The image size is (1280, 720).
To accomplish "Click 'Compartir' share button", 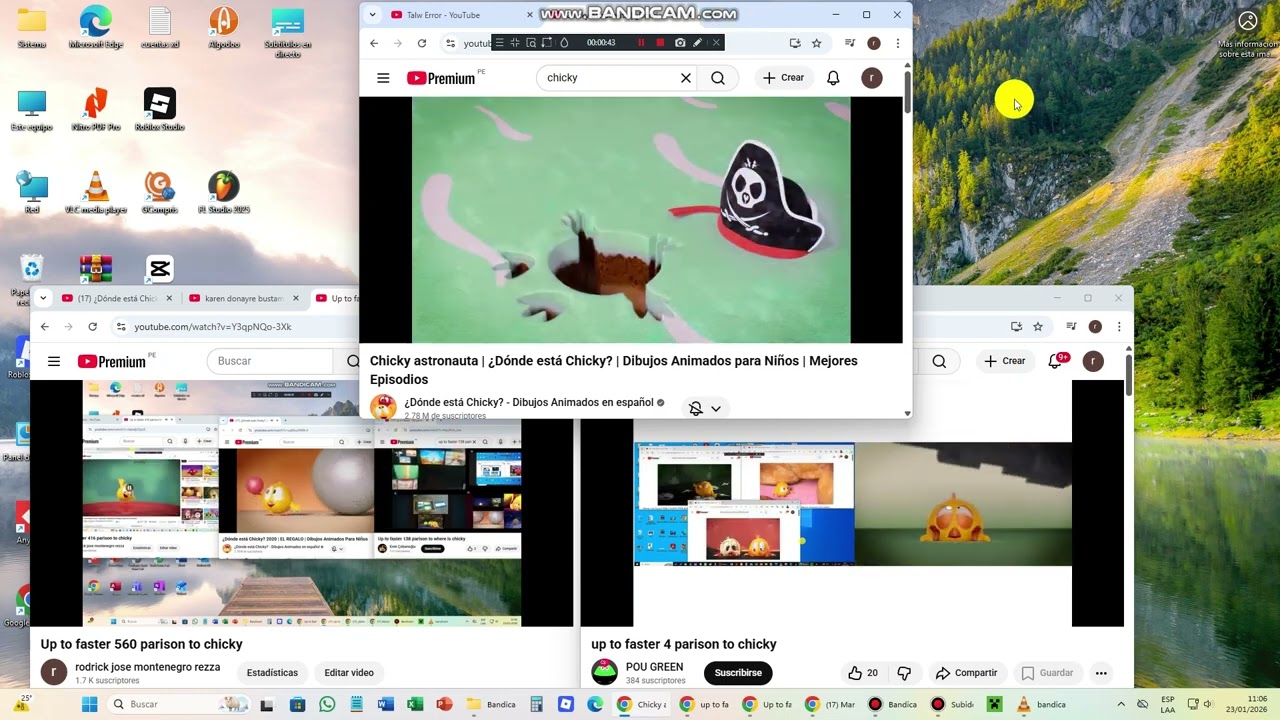I will (966, 673).
